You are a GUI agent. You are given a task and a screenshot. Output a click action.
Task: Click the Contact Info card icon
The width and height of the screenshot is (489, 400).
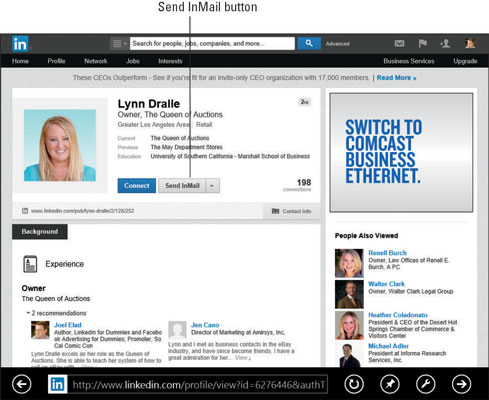(x=275, y=211)
